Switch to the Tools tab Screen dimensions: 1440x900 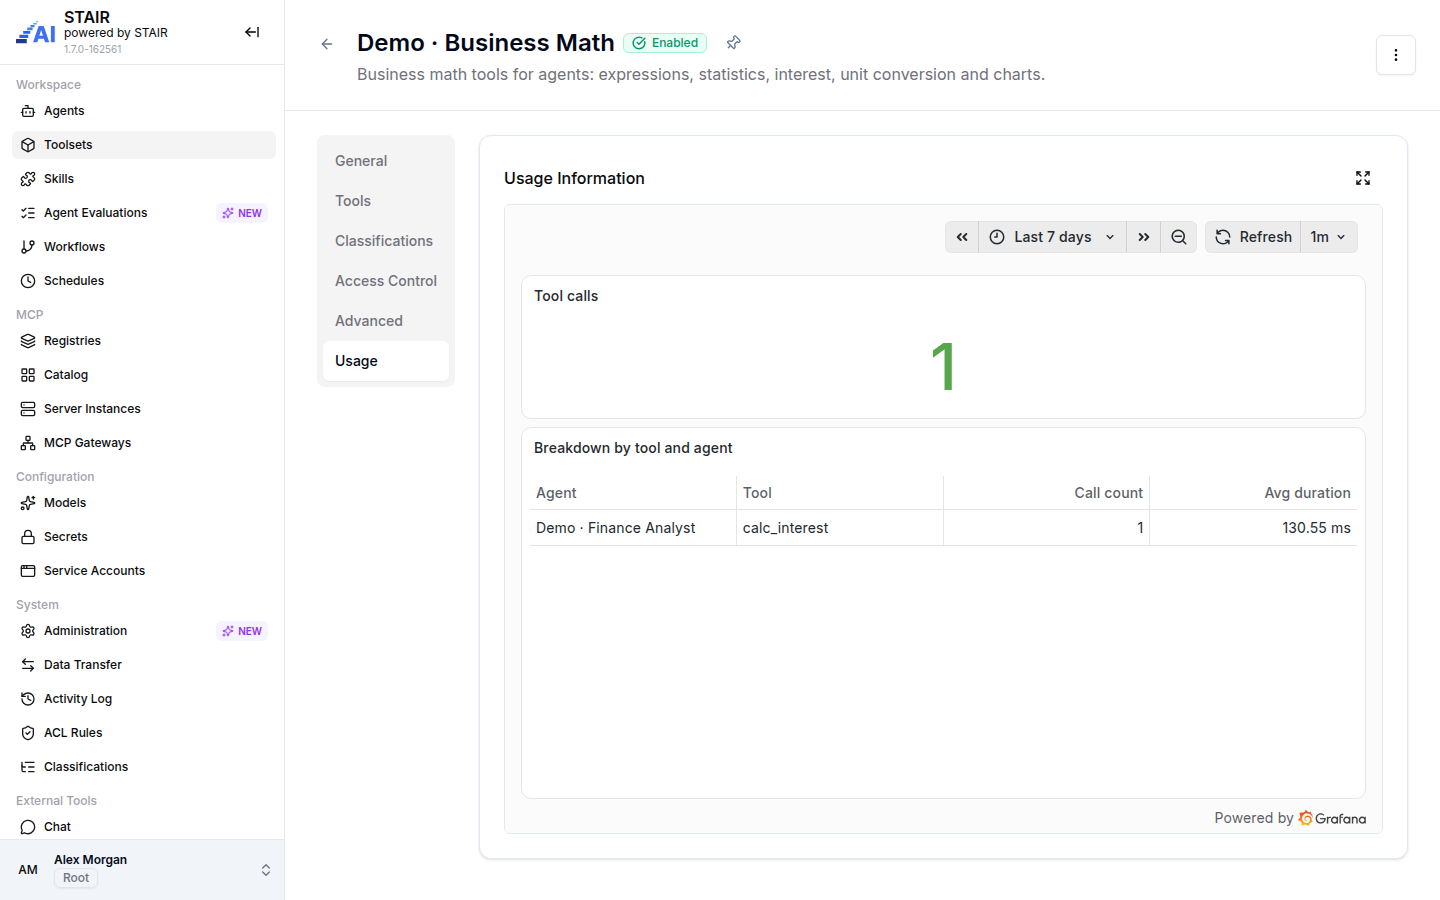click(386, 201)
